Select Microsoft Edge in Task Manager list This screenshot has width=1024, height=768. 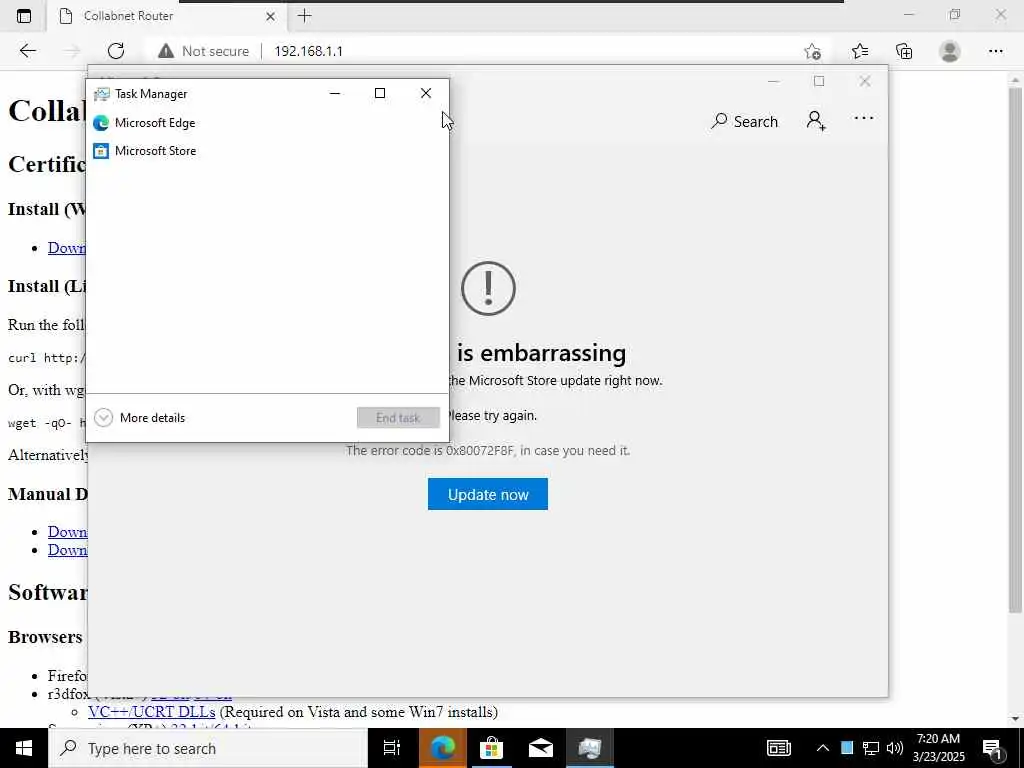pyautogui.click(x=267, y=123)
